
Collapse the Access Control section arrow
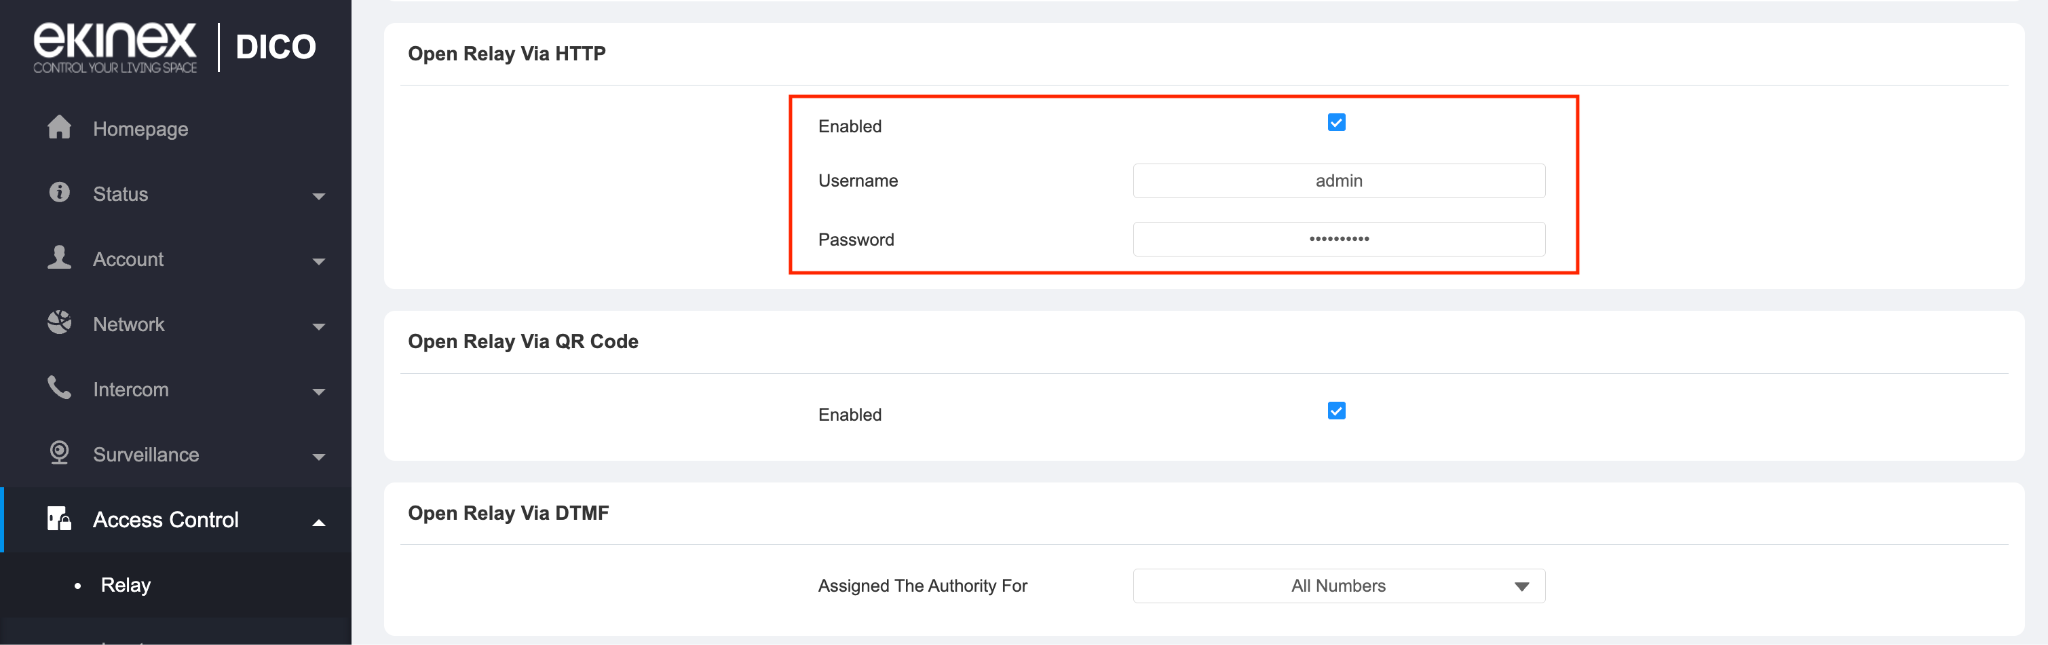pyautogui.click(x=319, y=522)
